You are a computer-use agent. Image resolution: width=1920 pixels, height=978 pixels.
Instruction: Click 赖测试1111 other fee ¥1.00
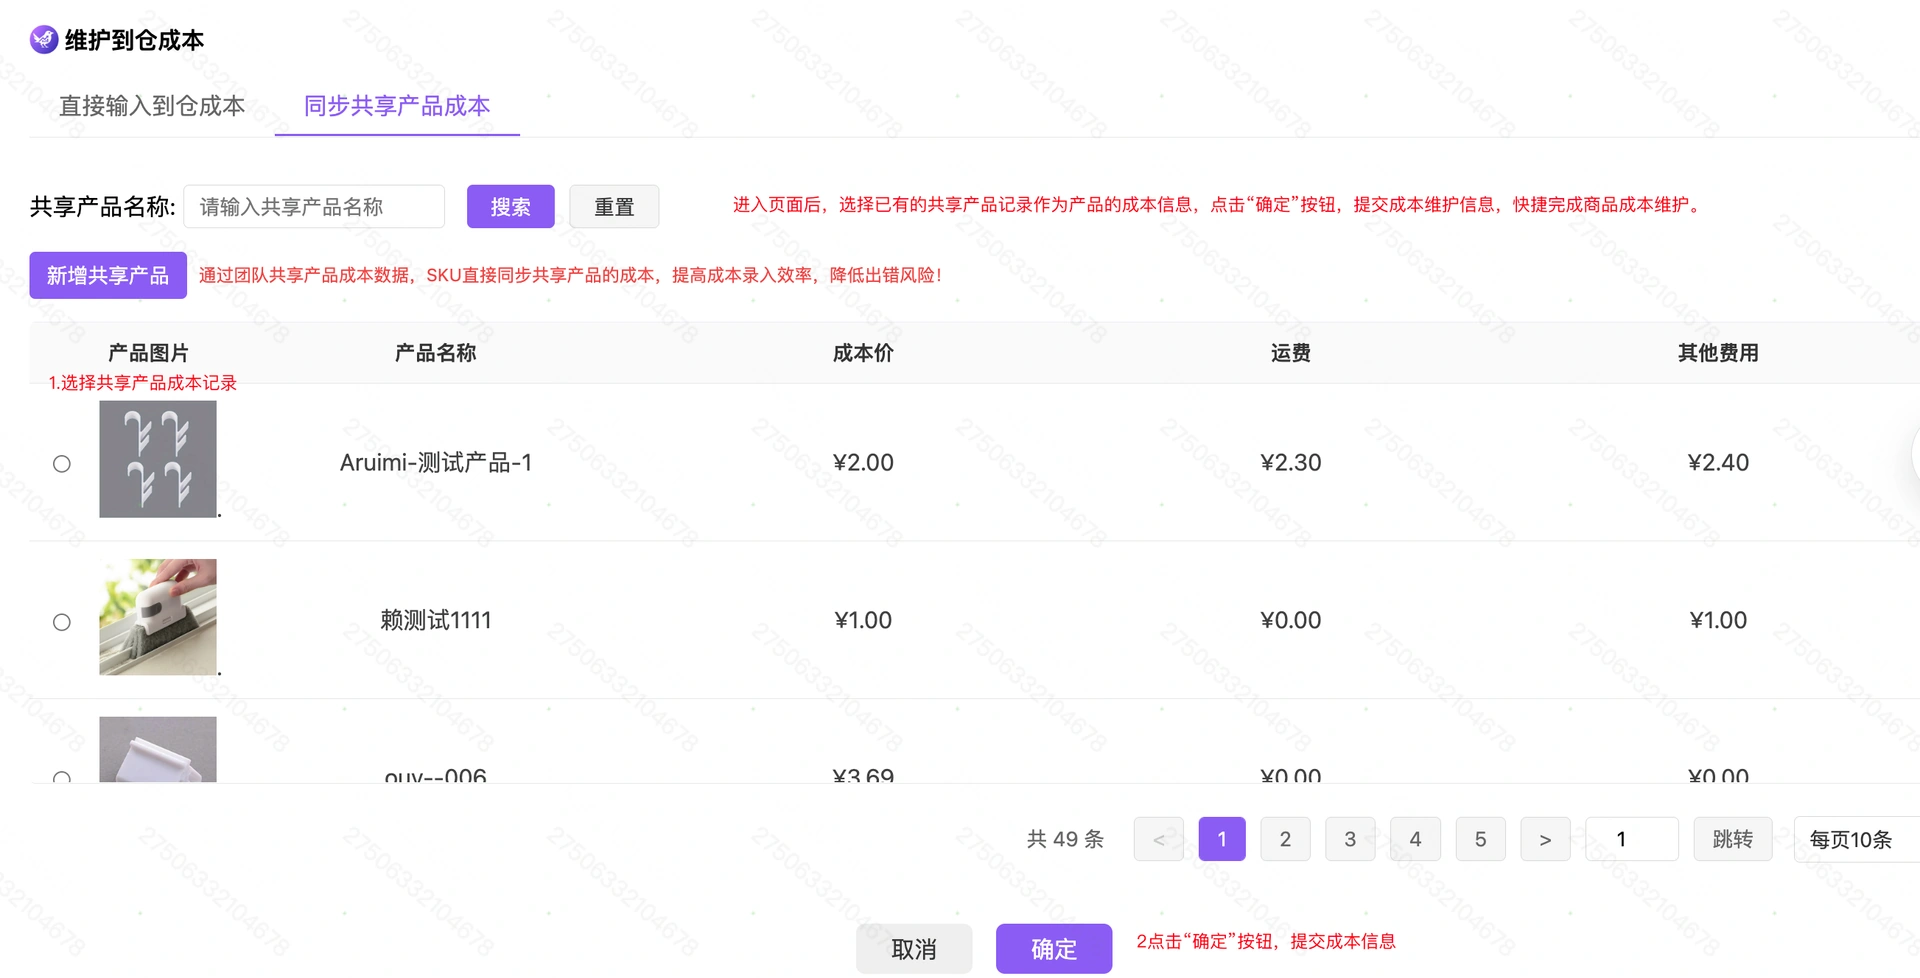[x=1718, y=621]
